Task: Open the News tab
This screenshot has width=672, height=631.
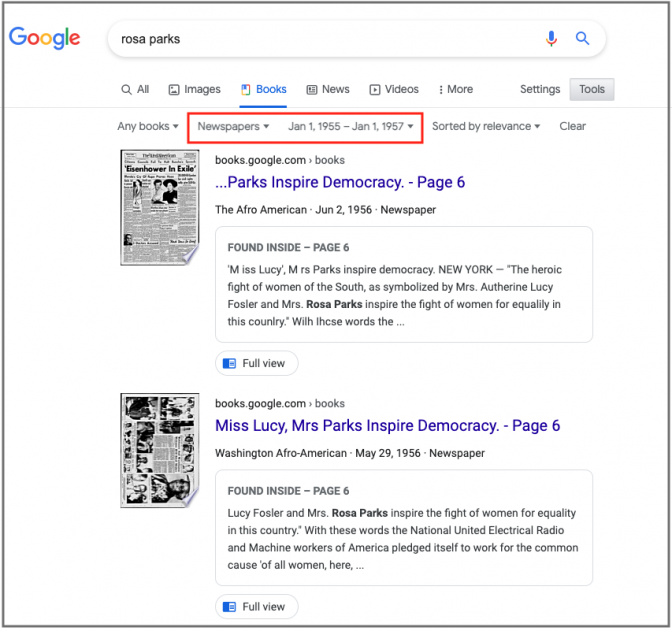Action: [x=328, y=89]
